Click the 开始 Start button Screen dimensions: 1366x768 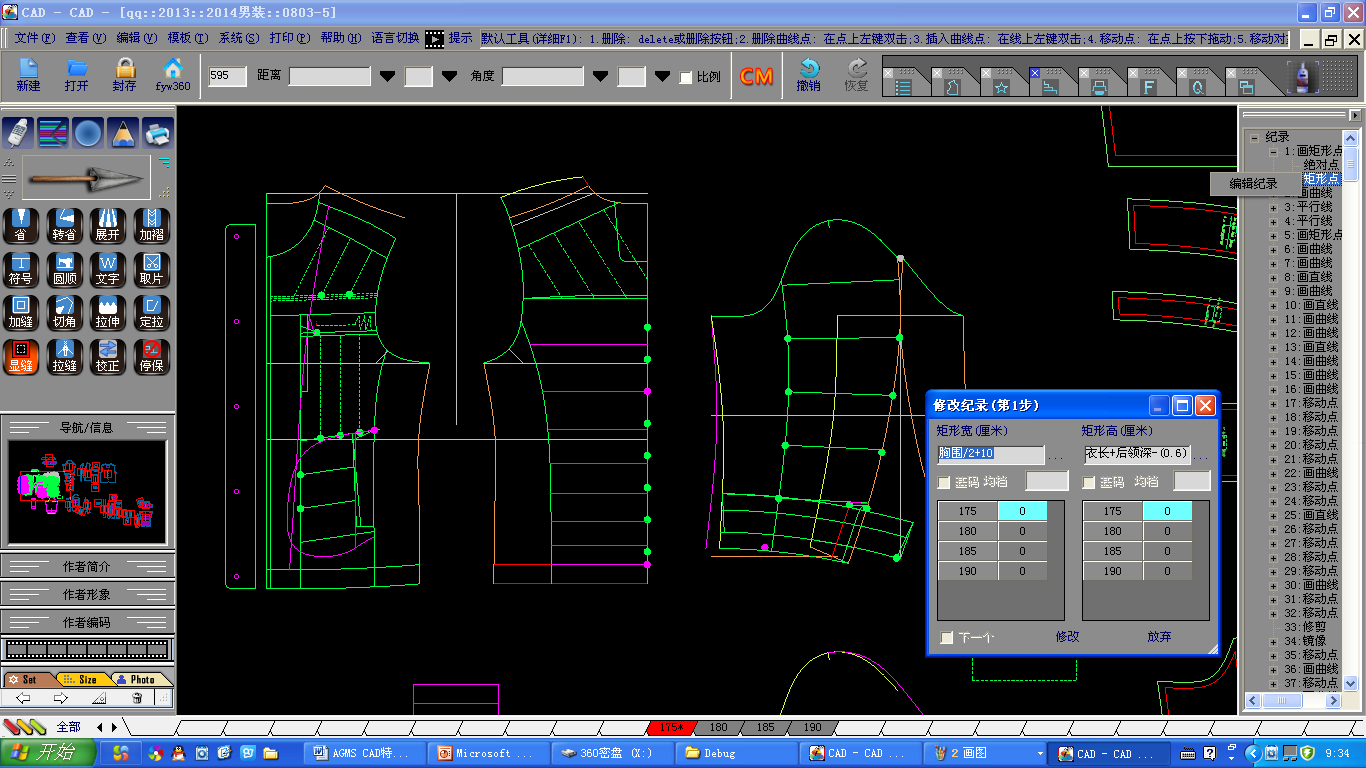pyautogui.click(x=48, y=753)
